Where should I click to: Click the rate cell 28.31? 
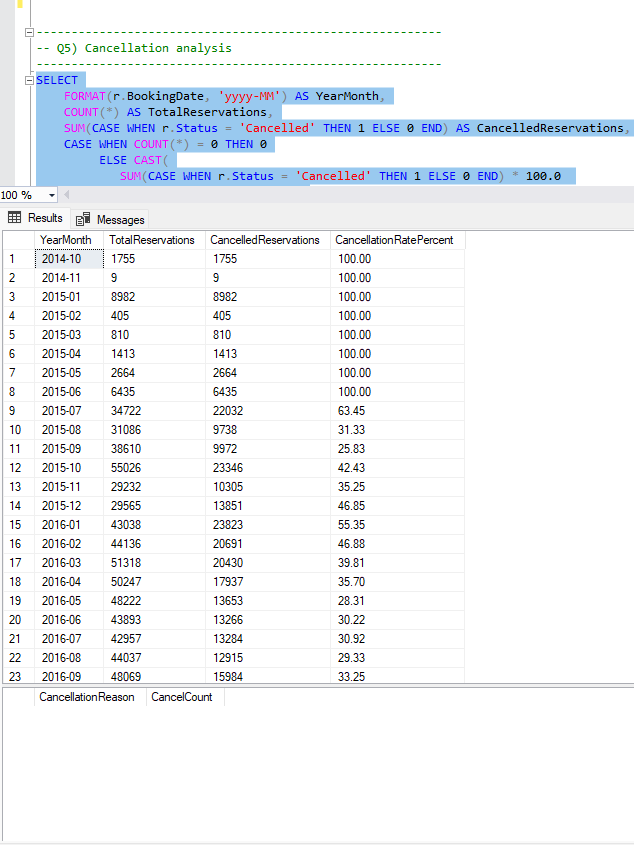click(x=398, y=601)
